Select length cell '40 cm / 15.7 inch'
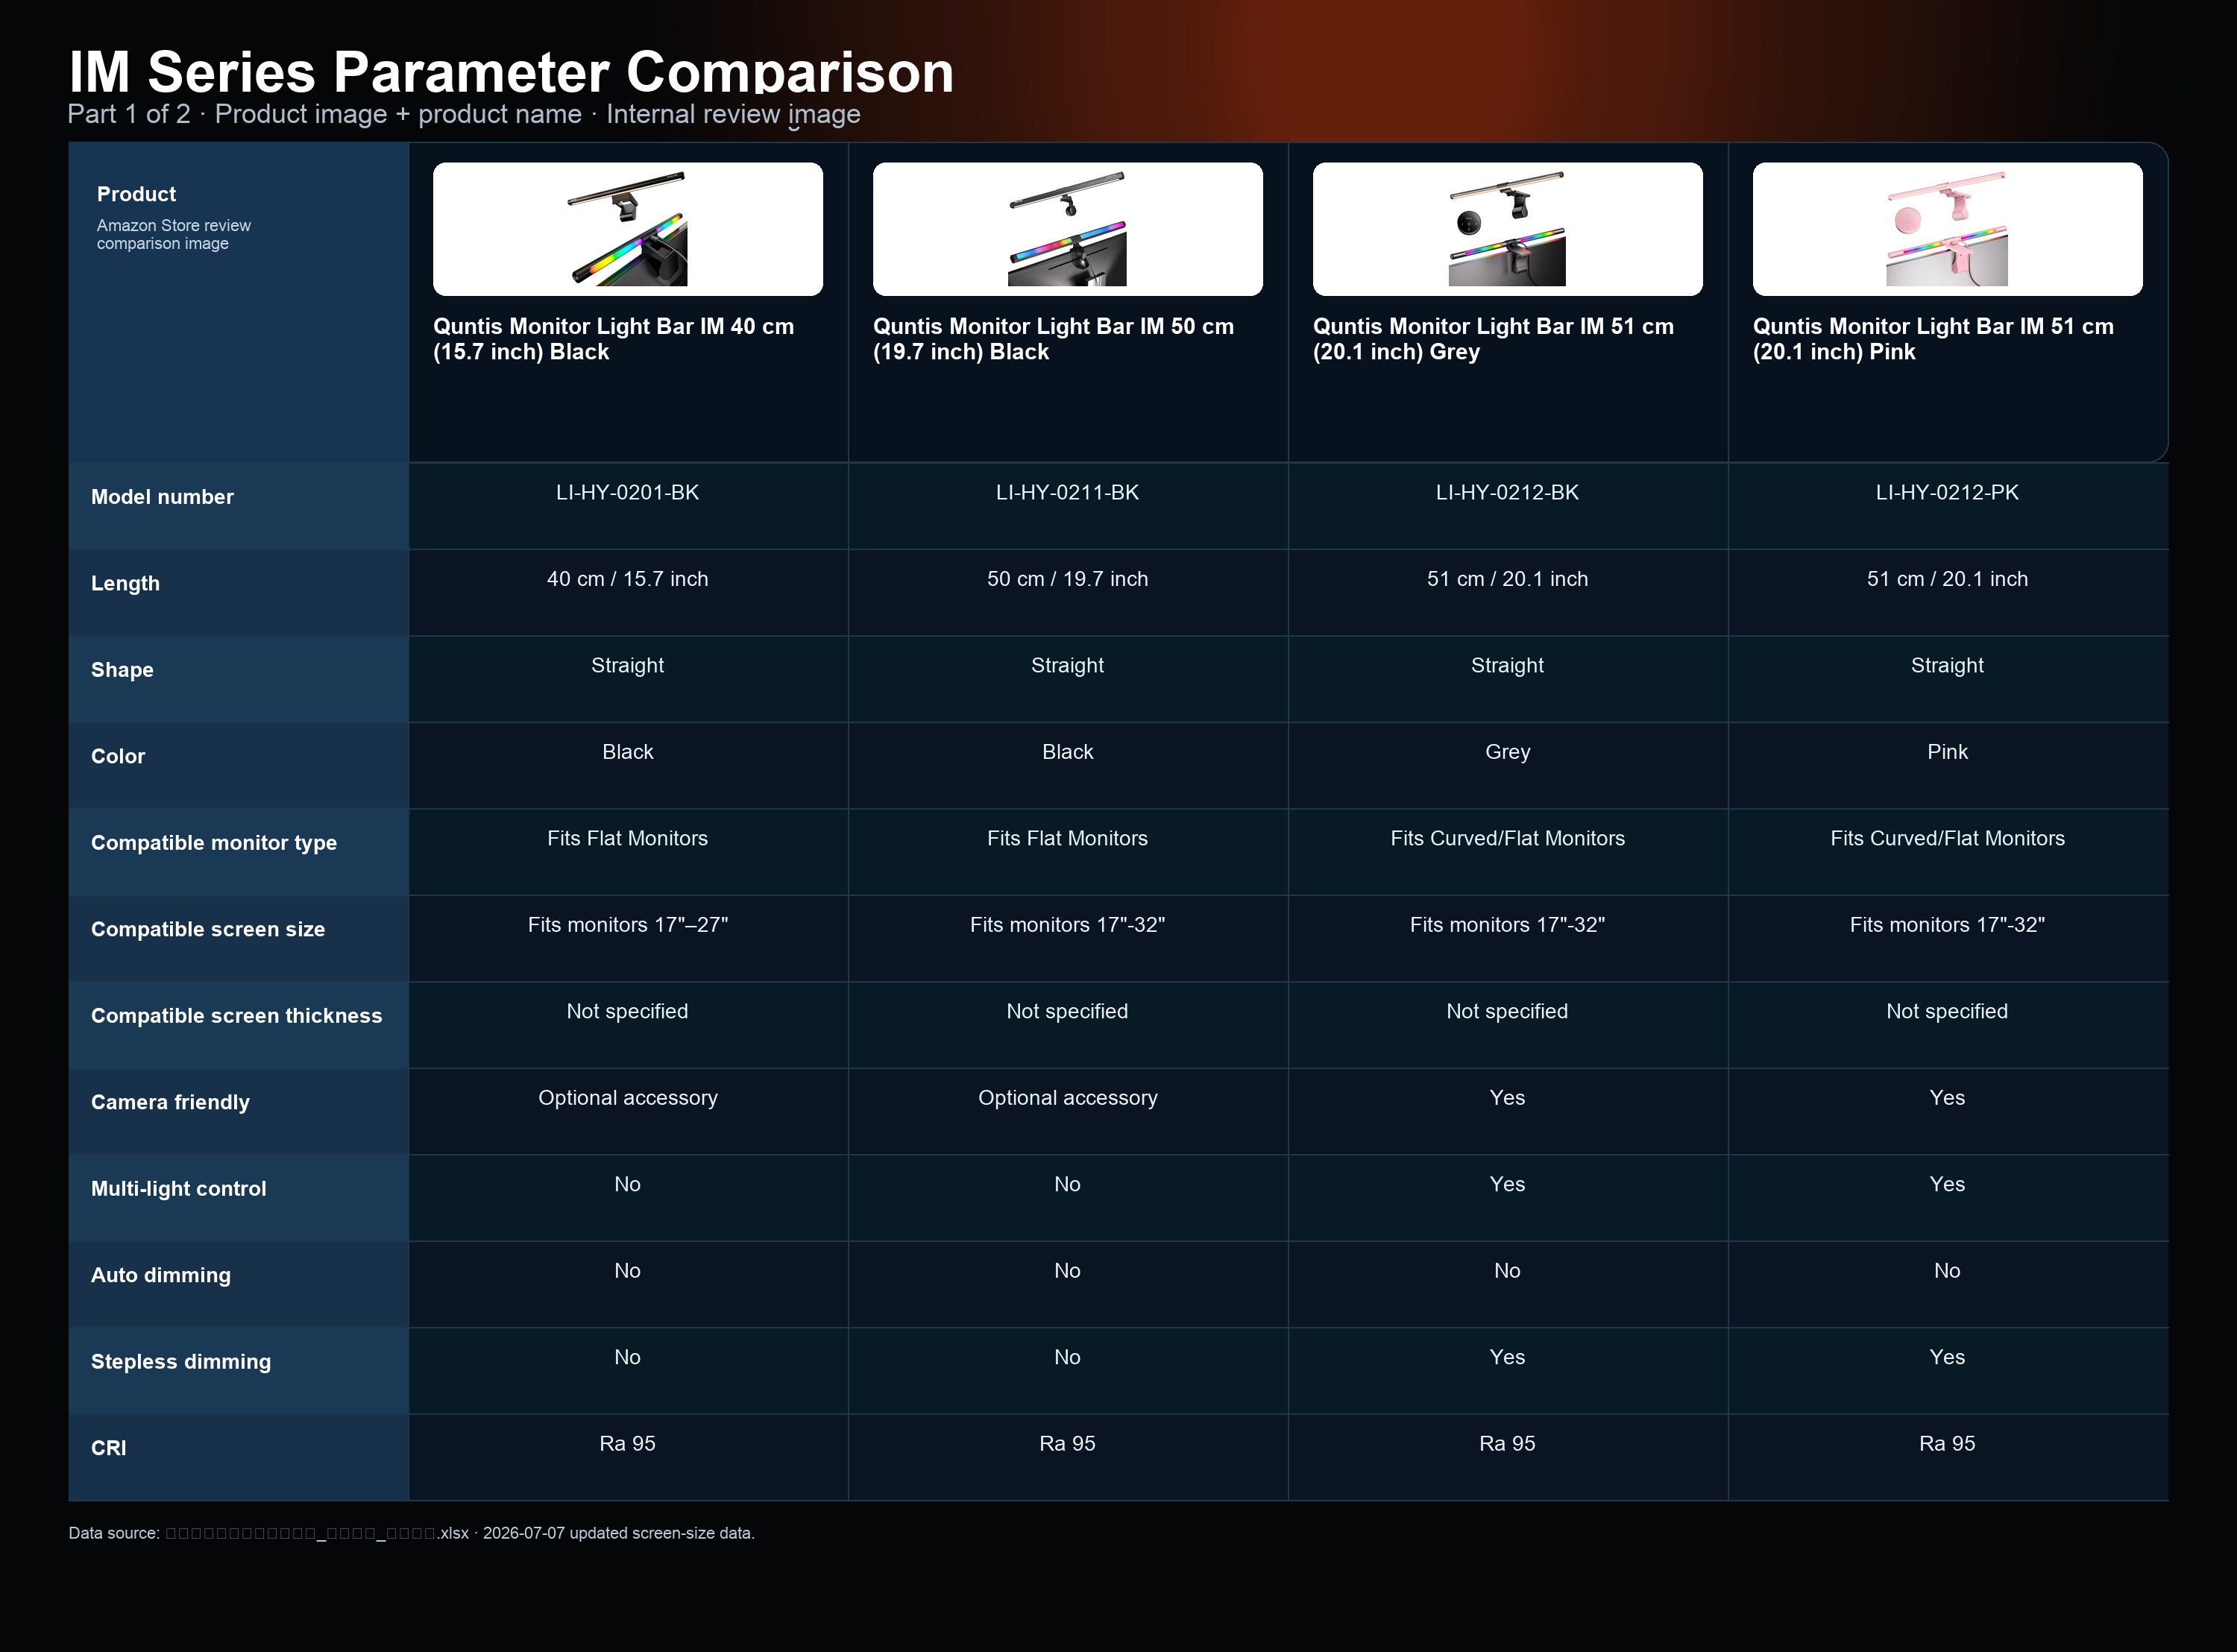 [x=627, y=579]
